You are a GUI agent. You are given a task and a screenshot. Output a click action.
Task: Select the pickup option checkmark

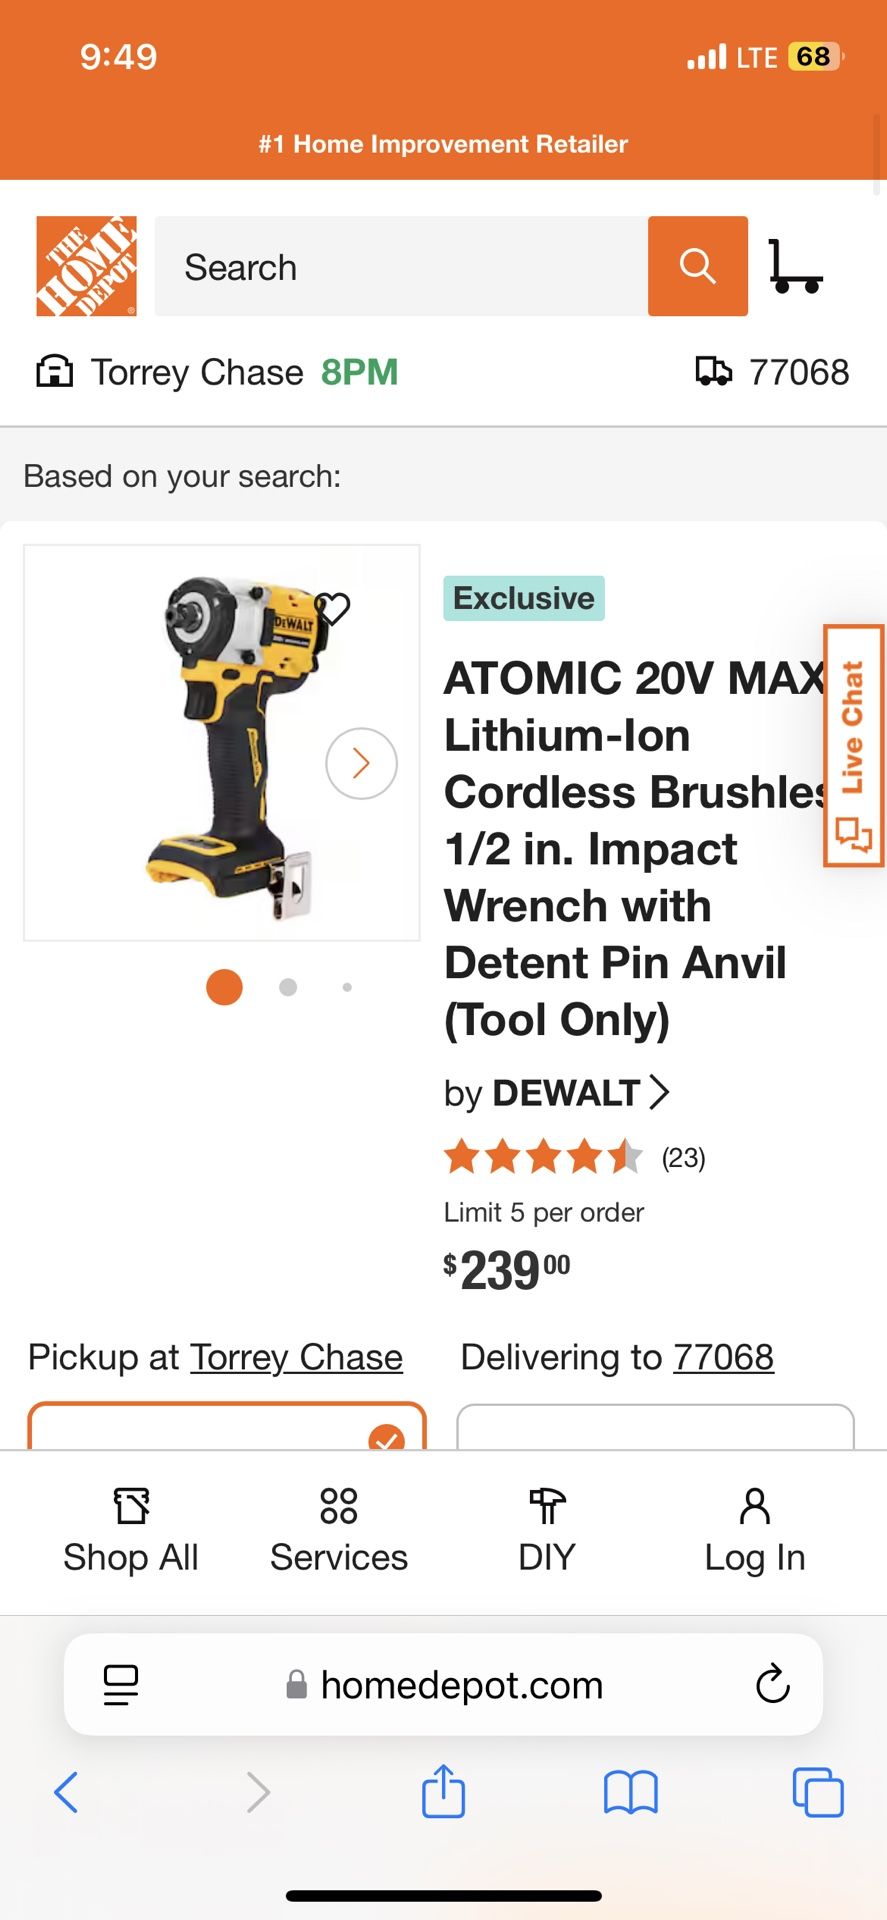pyautogui.click(x=385, y=1438)
